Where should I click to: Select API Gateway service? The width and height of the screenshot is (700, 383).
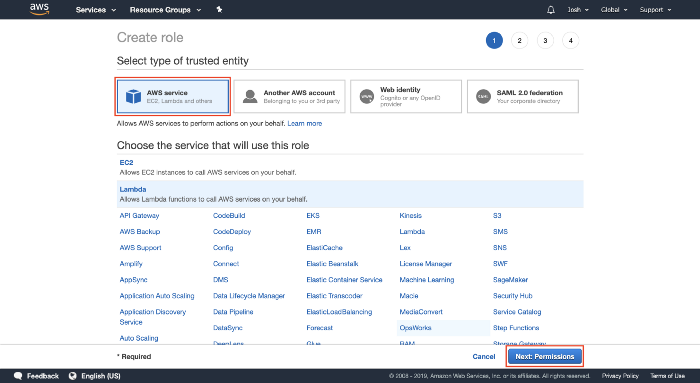click(139, 216)
